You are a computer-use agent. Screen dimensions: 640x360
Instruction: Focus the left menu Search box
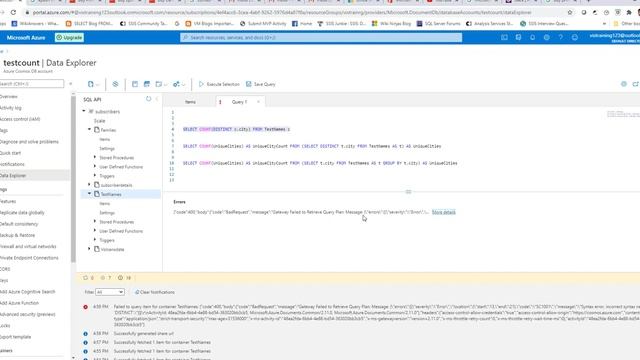coord(32,84)
